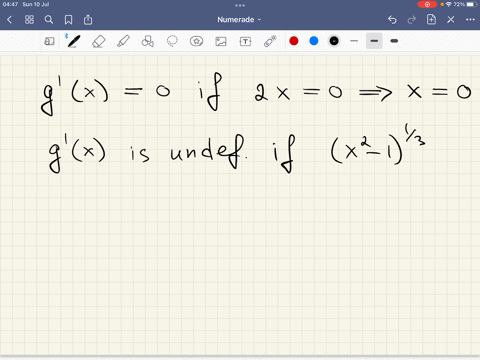The image size is (480, 360).
Task: Toggle the read-only mode icon
Action: pyautogui.click(x=49, y=41)
